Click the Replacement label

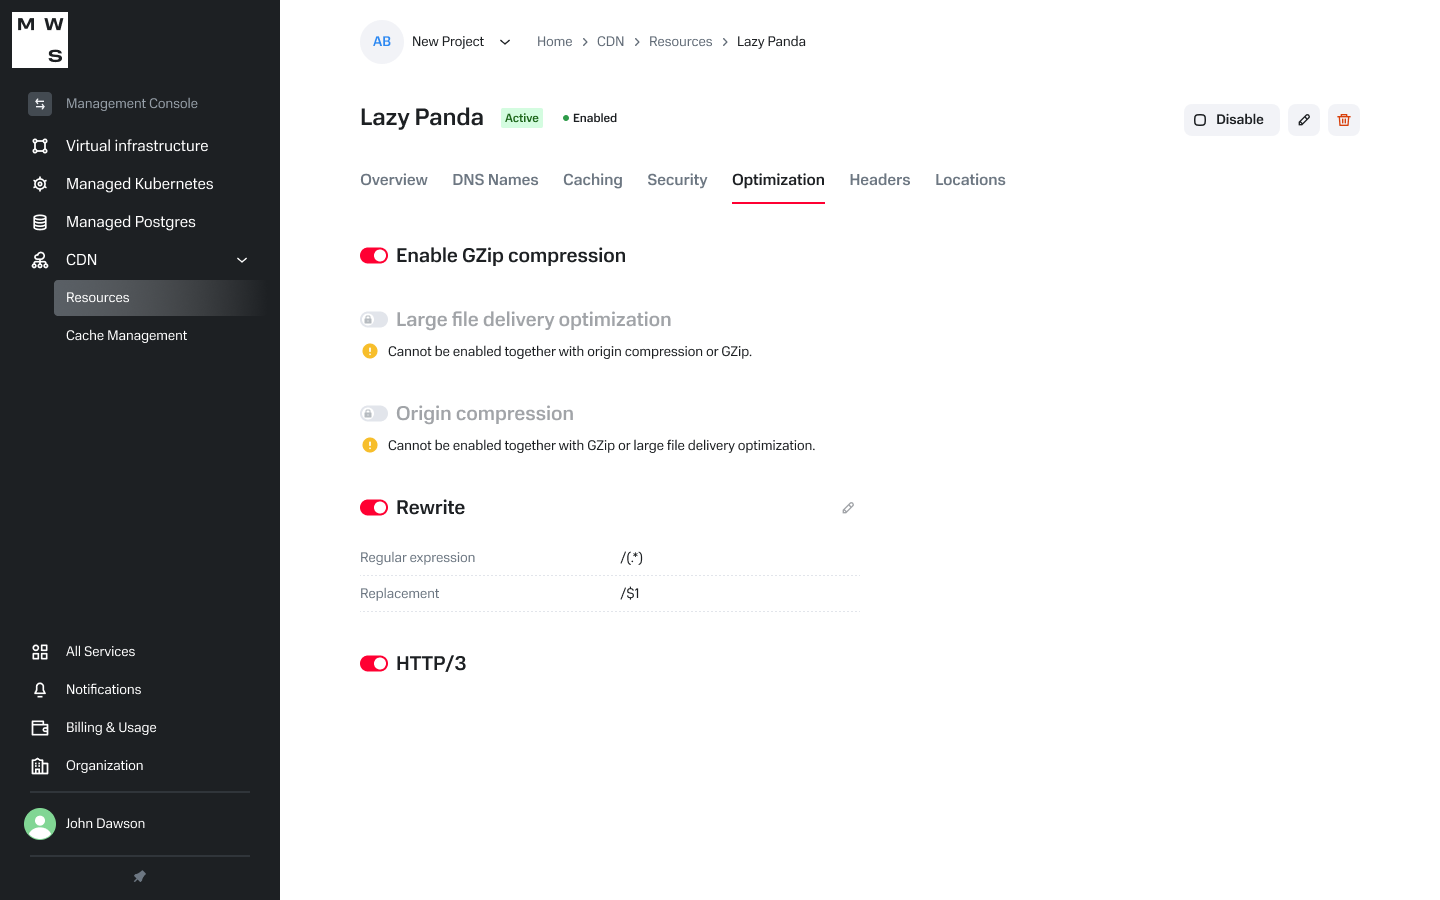(x=400, y=594)
